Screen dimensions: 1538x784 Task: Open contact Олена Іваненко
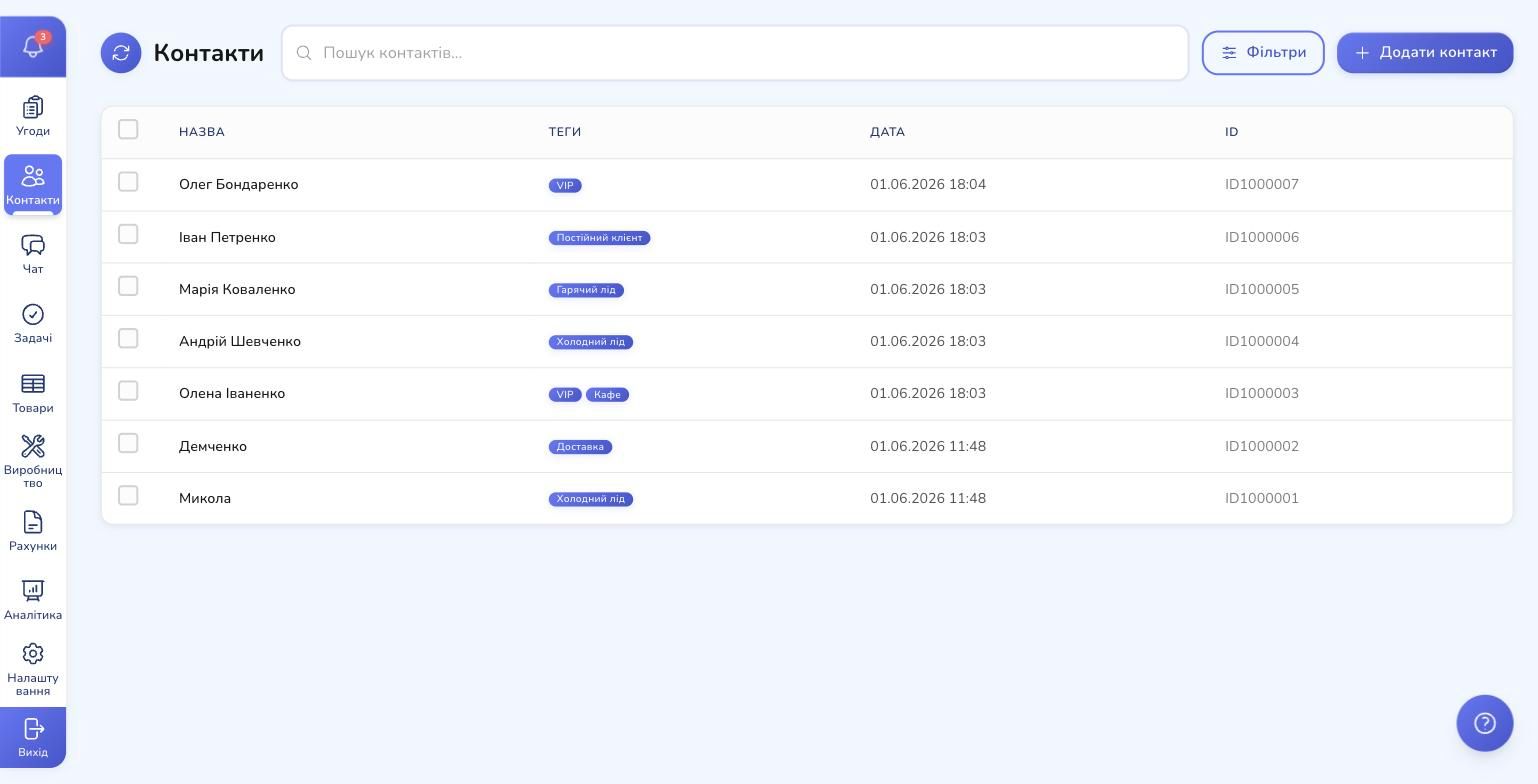[x=232, y=394]
